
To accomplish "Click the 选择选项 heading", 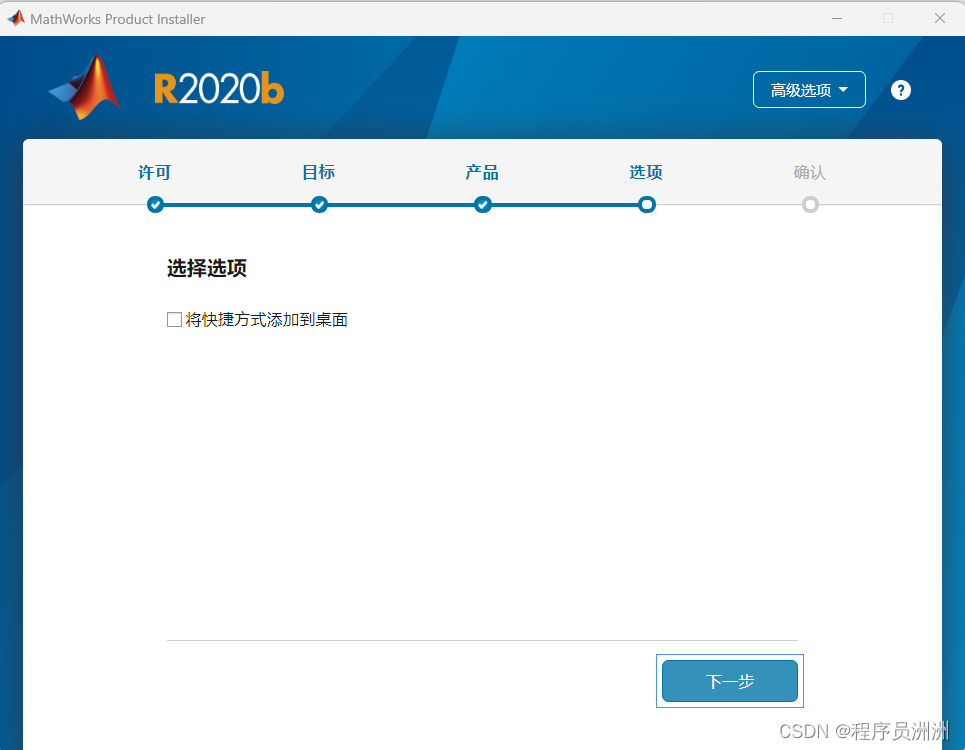I will (x=207, y=268).
